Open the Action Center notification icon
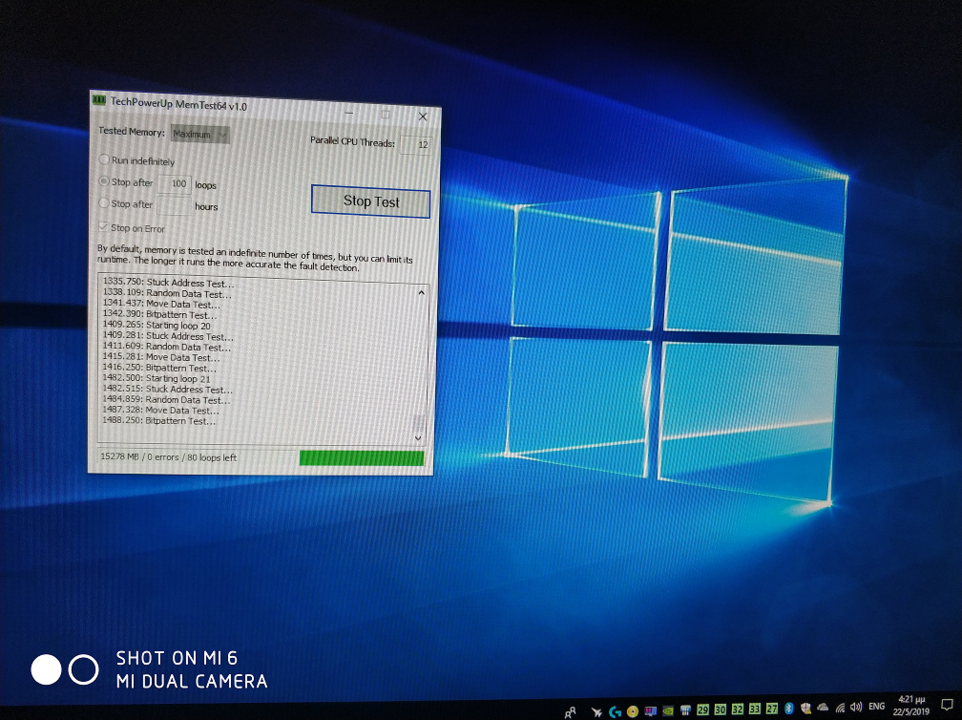The width and height of the screenshot is (962, 720). pos(947,703)
